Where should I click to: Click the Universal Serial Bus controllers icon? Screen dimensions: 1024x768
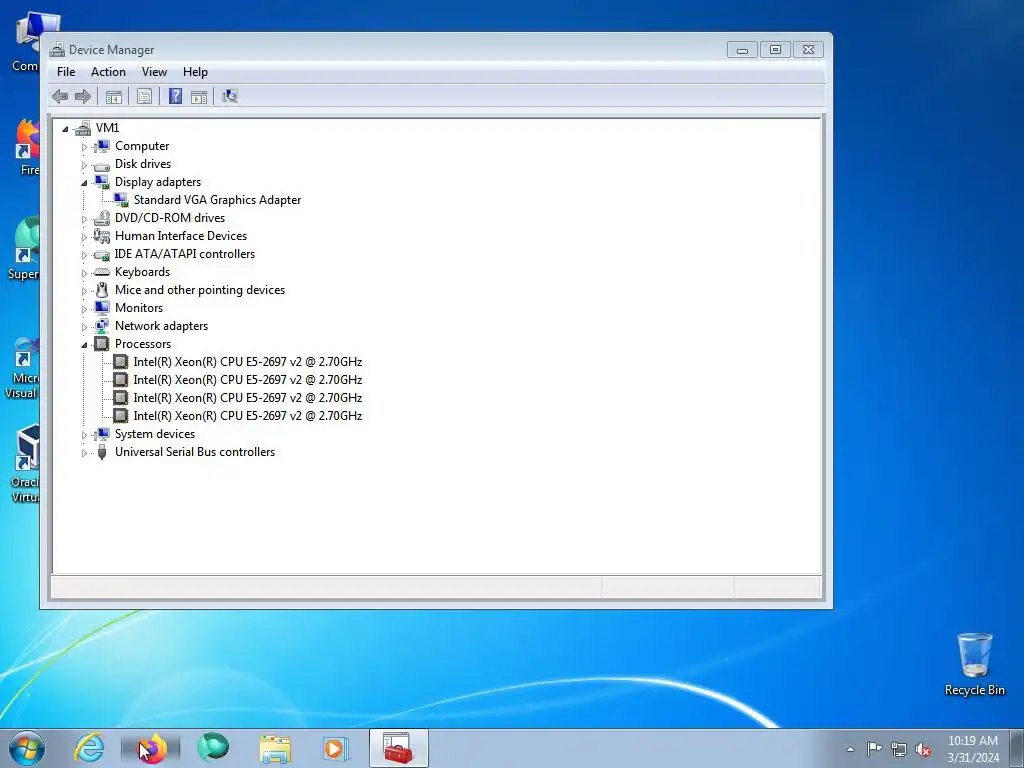[x=101, y=452]
